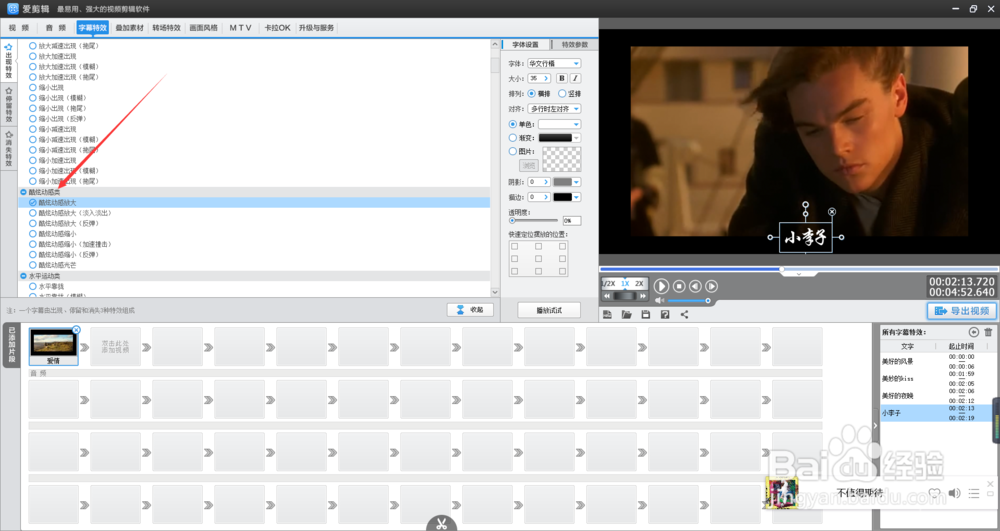Viewport: 1000px width, 531px height.
Task: Click the fast-forward double-arrow speed button
Action: [x=643, y=296]
